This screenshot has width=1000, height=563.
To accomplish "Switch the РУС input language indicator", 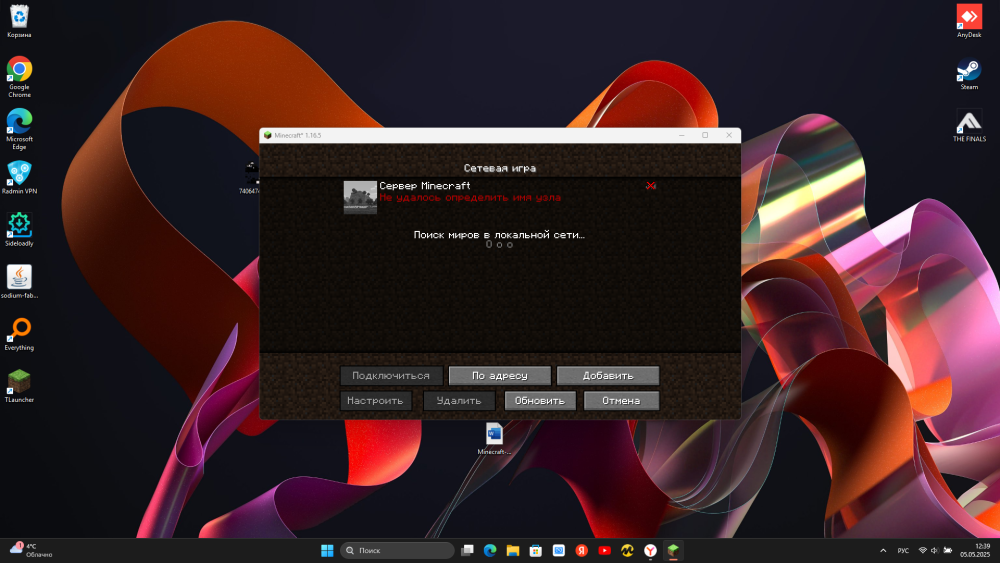I will point(903,550).
